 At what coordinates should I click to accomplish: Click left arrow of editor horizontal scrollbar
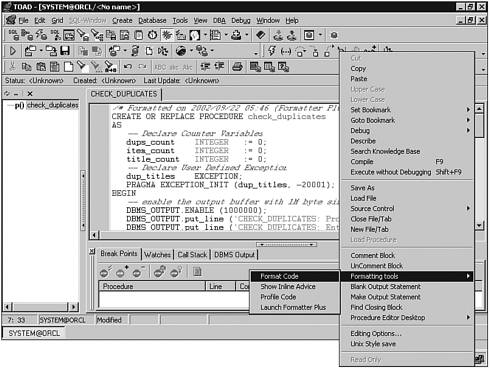(x=94, y=235)
